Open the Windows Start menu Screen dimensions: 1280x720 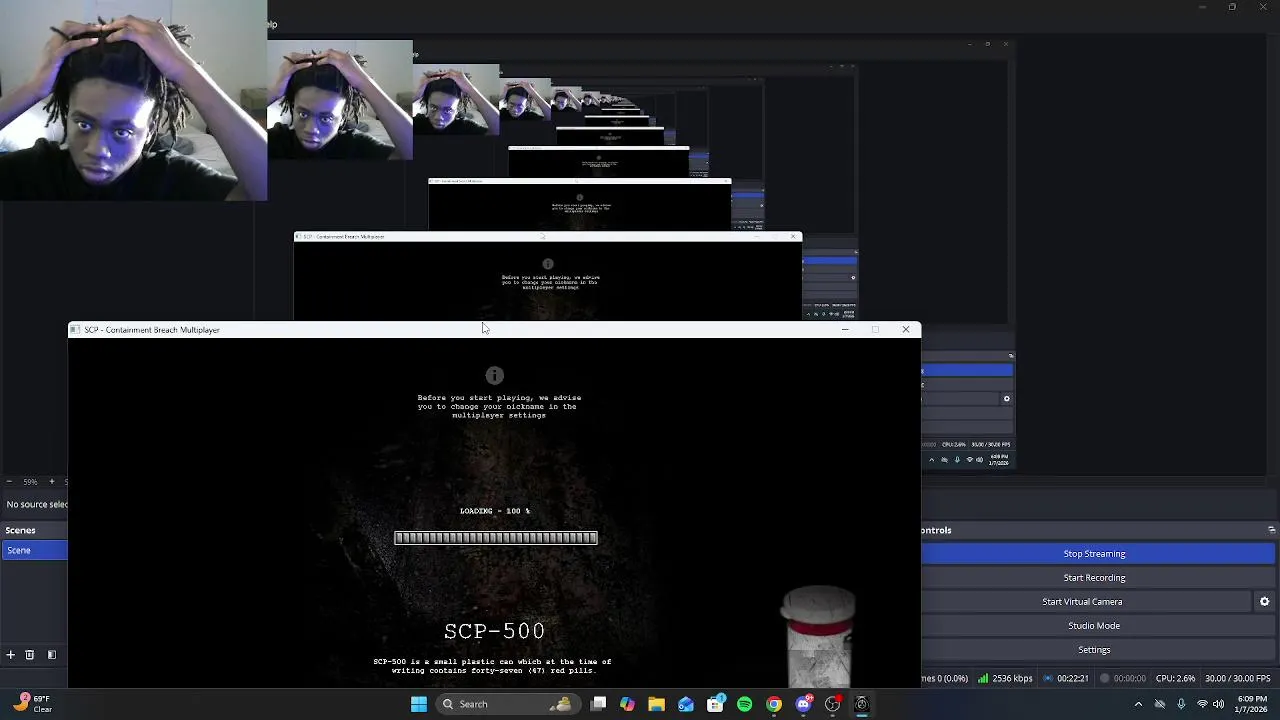click(419, 704)
